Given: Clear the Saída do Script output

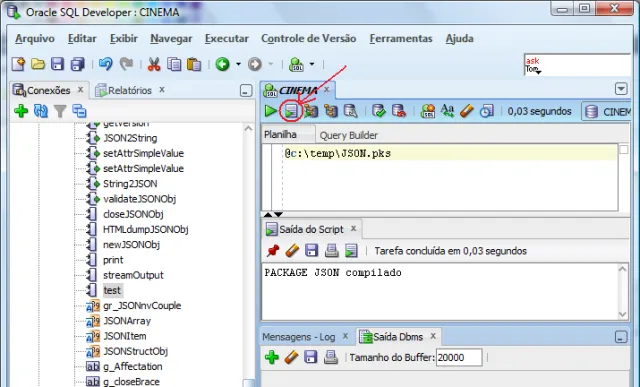Looking at the screenshot, I should 292,250.
